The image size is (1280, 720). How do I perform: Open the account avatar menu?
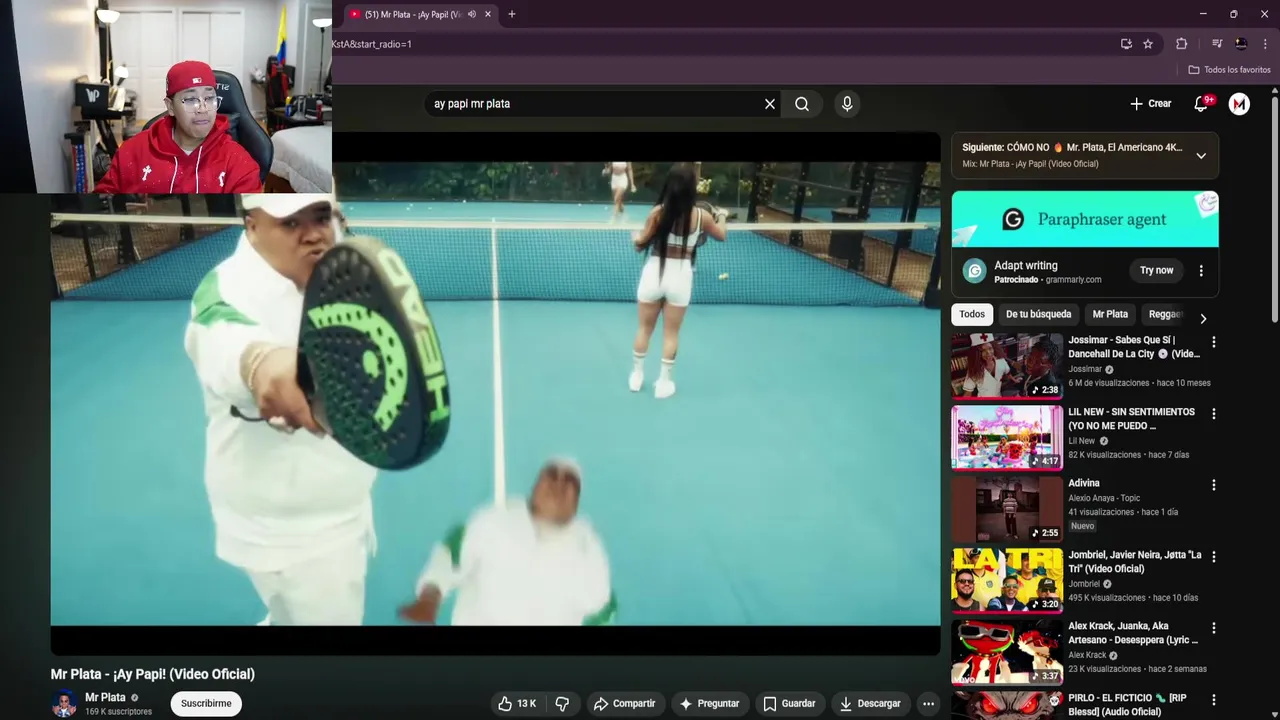coord(1239,104)
